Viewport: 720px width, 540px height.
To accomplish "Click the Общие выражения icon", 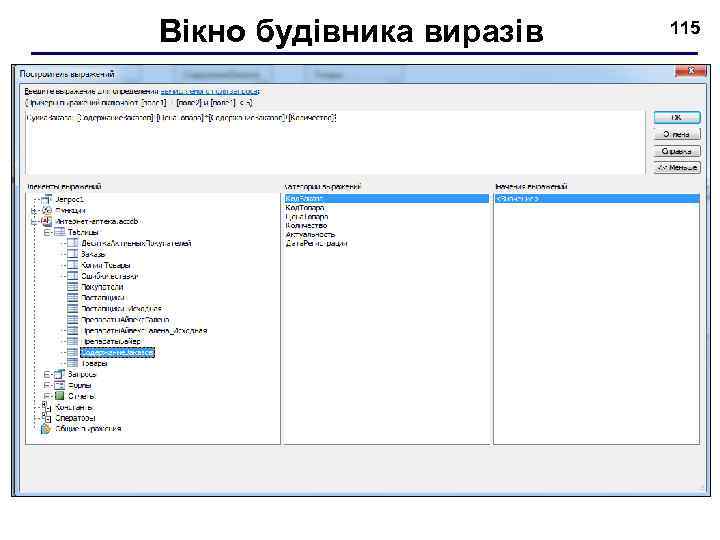I will pos(46,429).
